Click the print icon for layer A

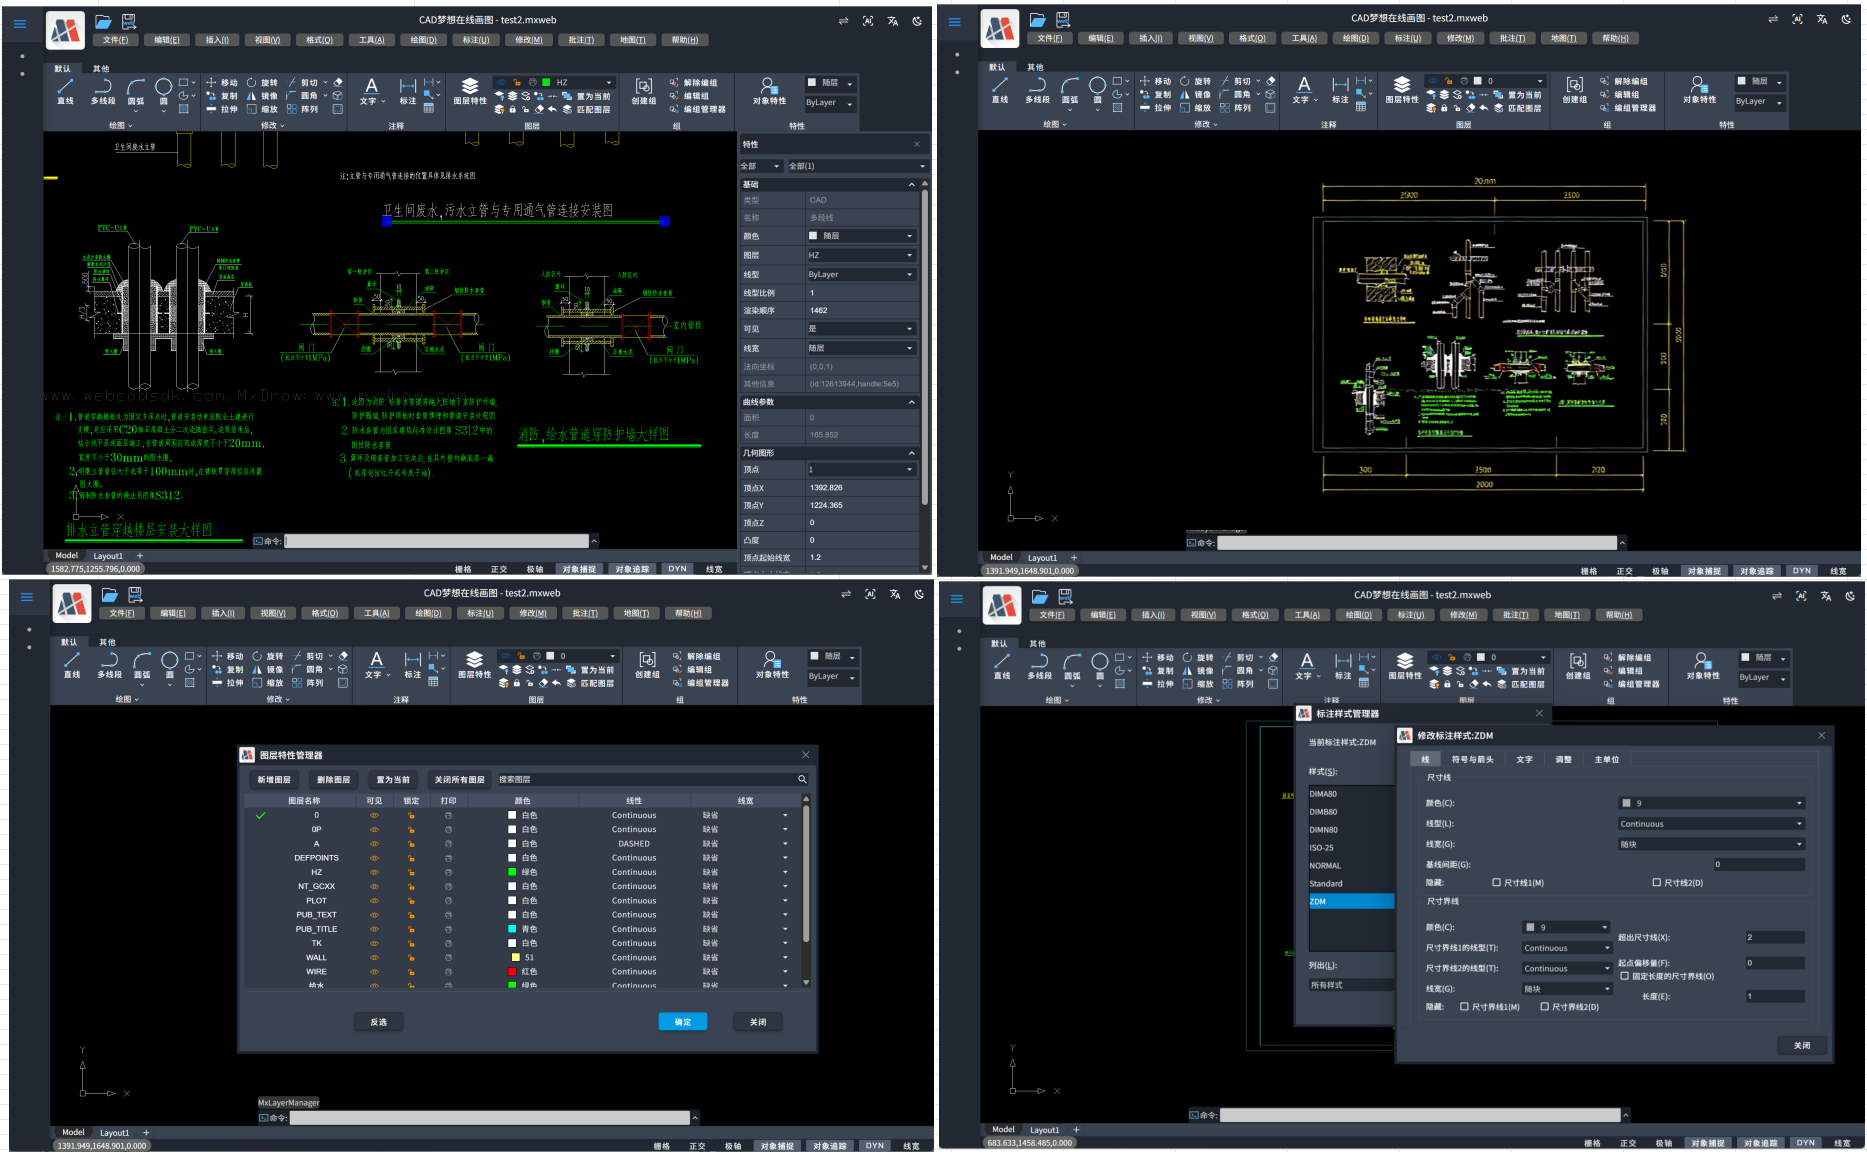(x=448, y=844)
